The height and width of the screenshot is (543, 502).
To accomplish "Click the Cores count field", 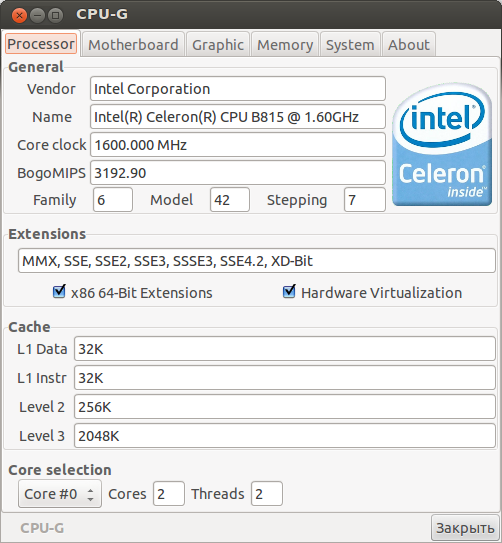I will 169,493.
